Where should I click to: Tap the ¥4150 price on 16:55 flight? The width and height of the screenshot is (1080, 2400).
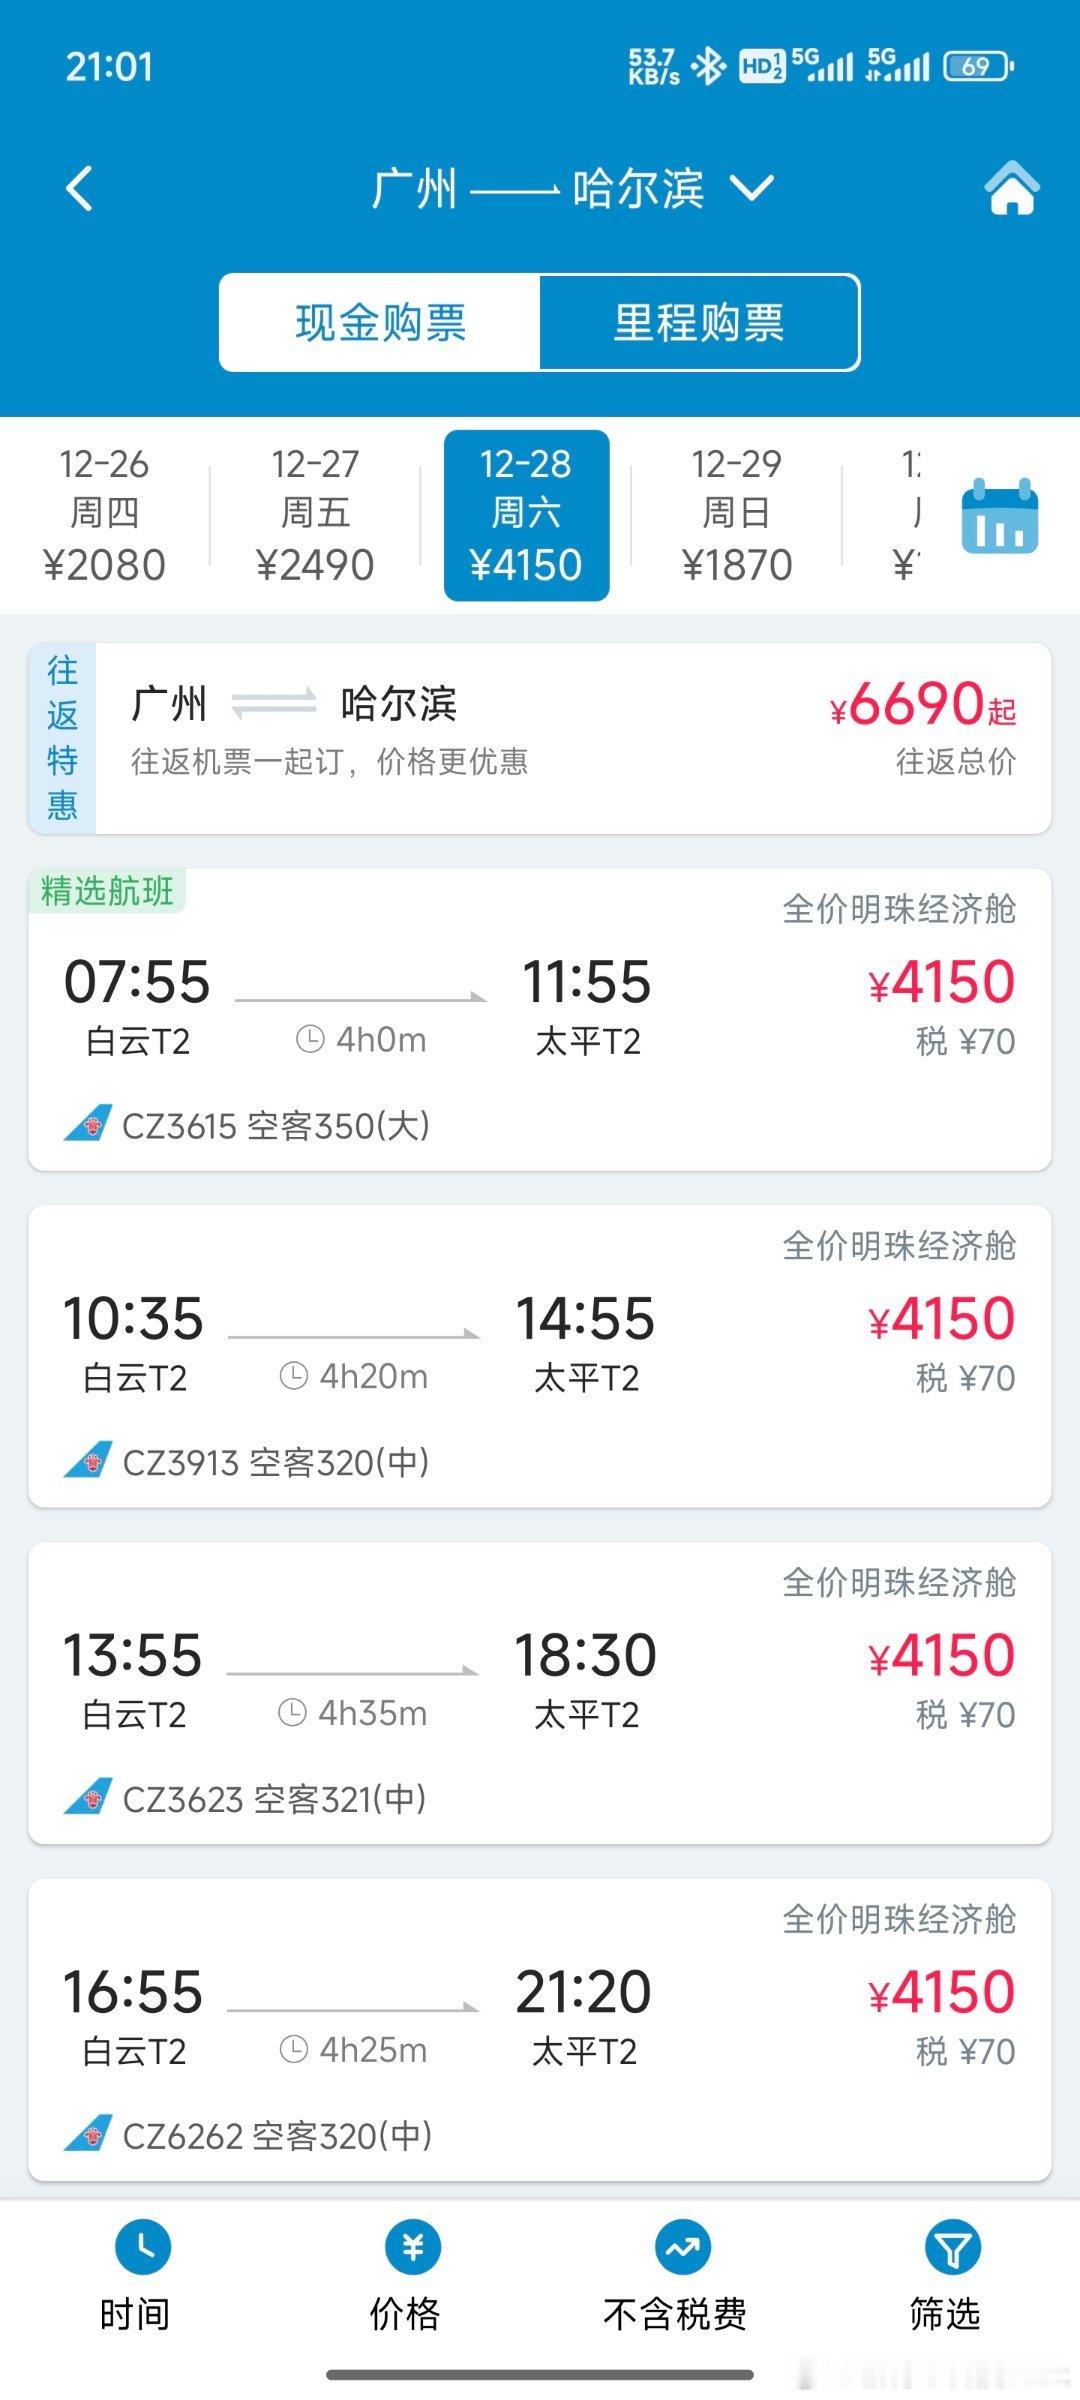(942, 1991)
